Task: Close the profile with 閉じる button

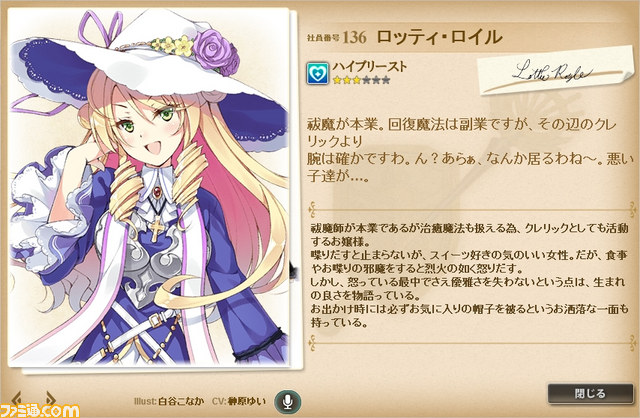Action: pos(590,394)
